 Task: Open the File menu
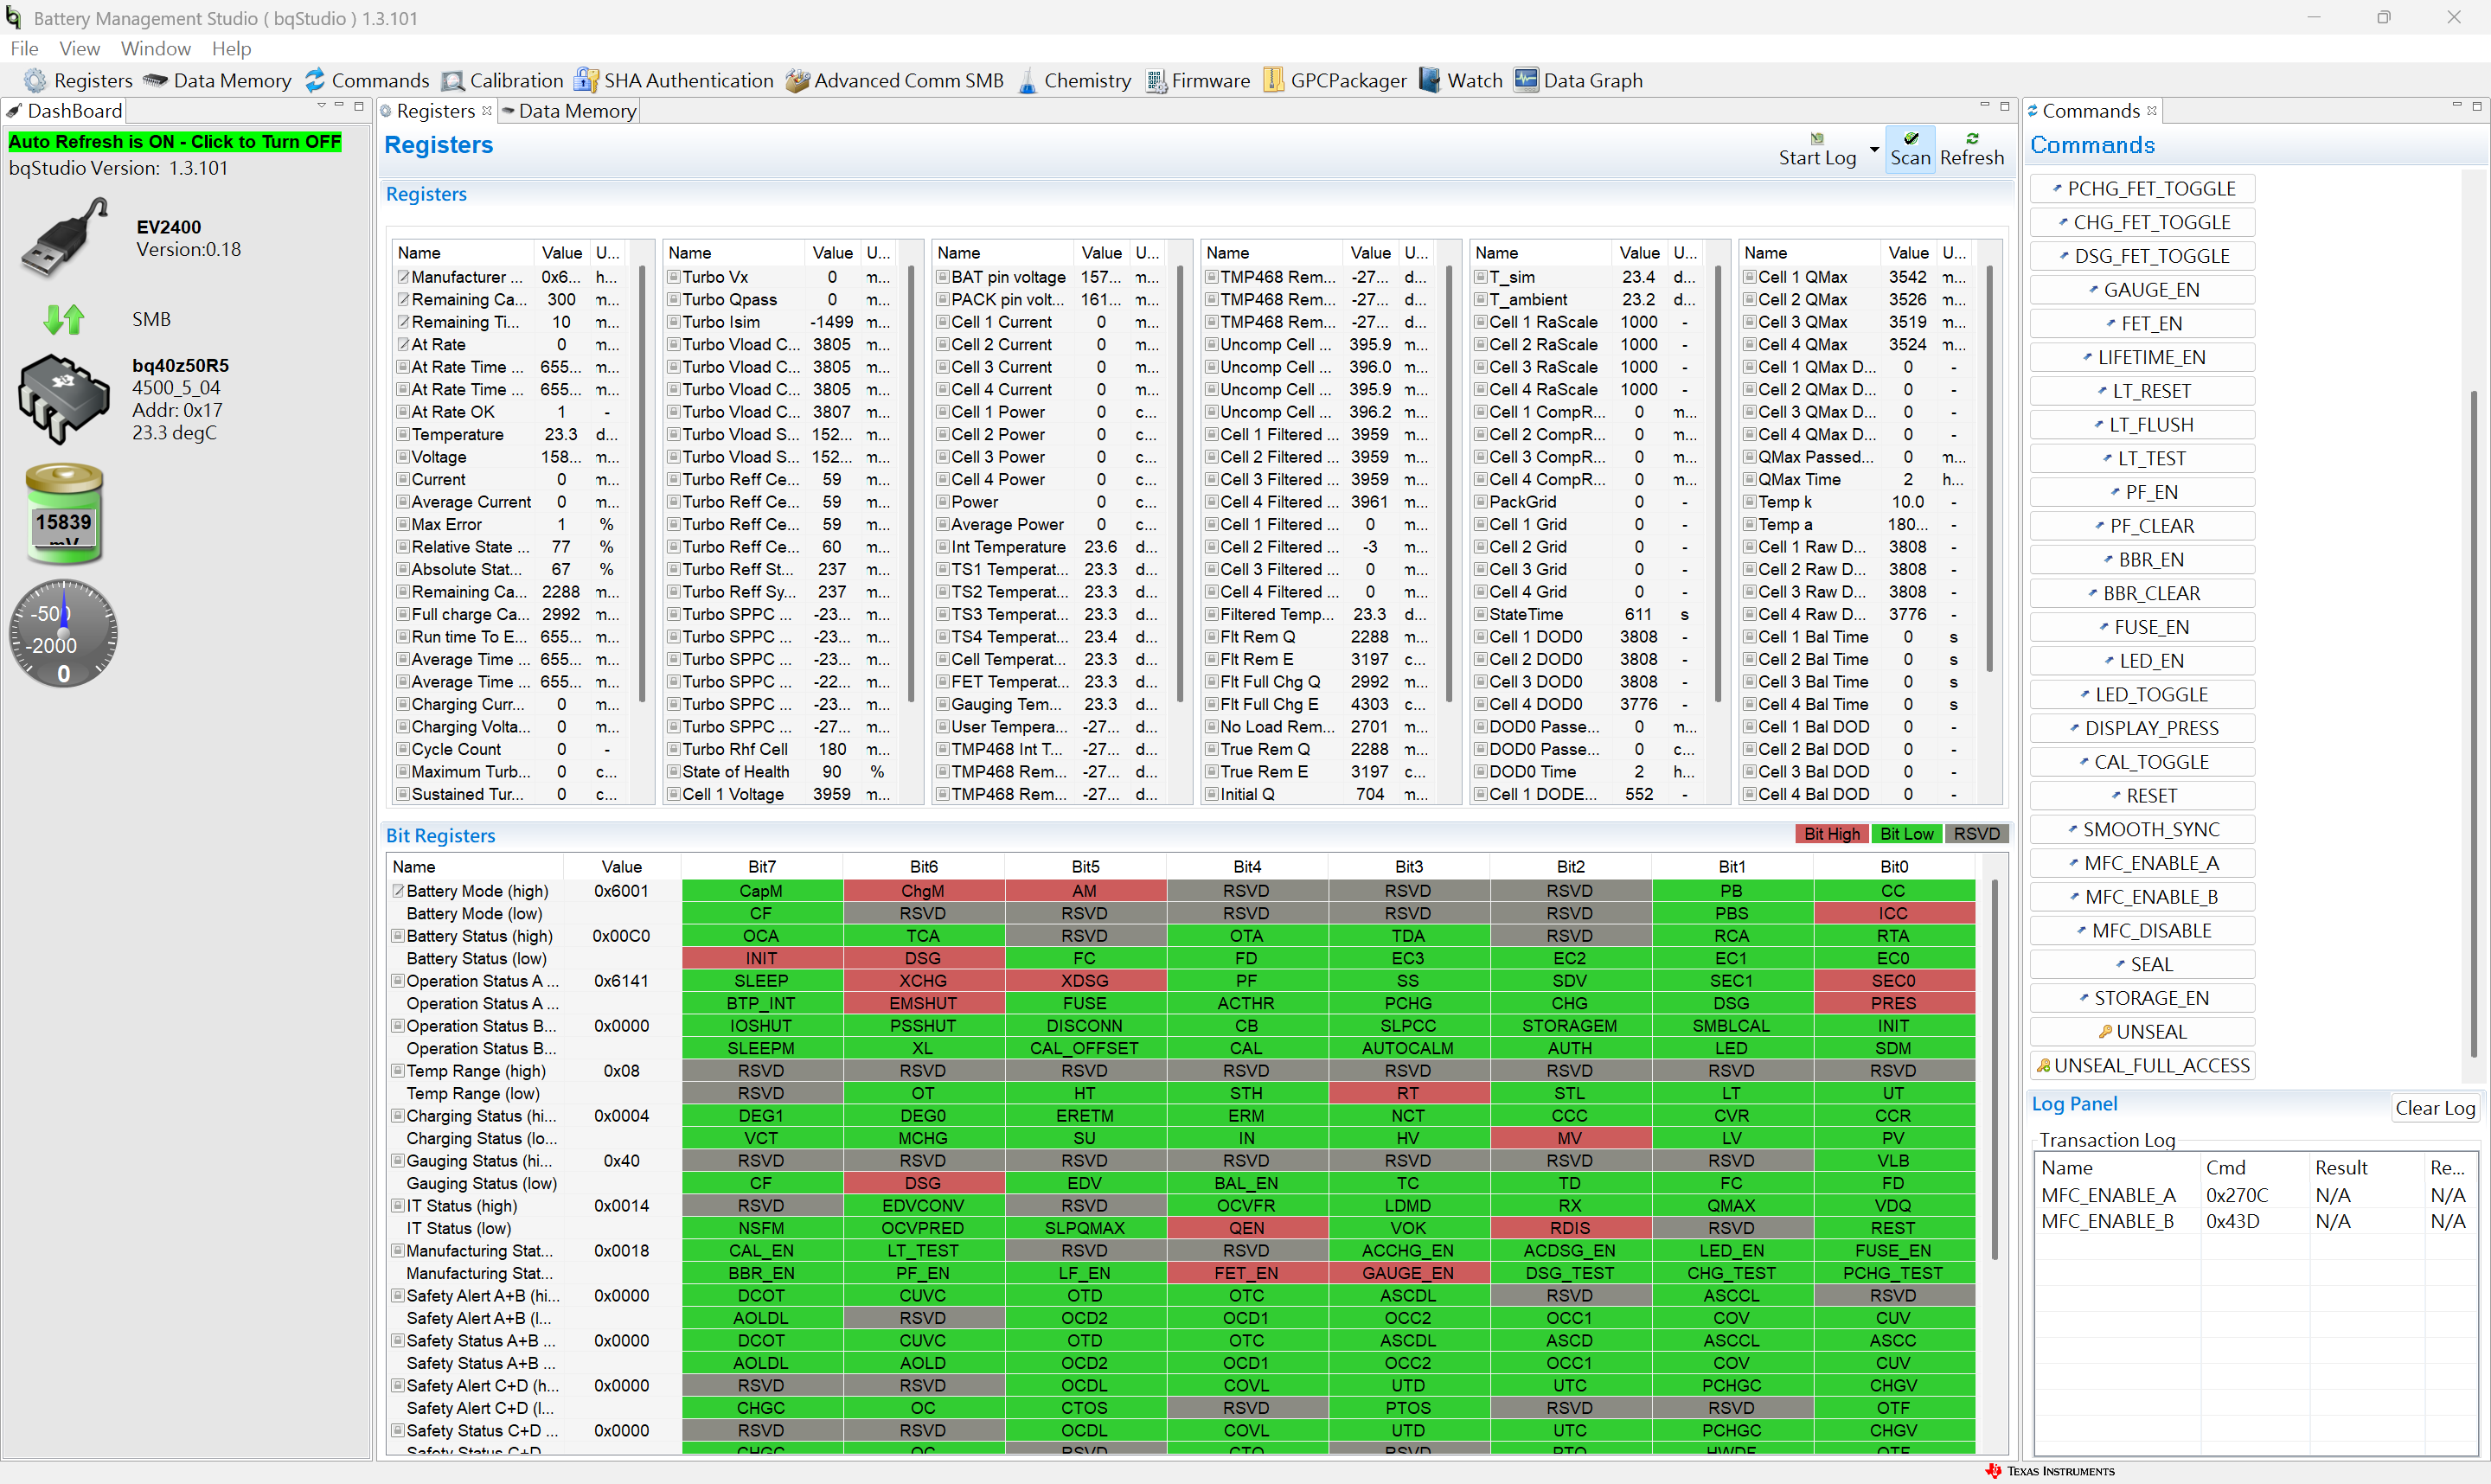pos(24,48)
